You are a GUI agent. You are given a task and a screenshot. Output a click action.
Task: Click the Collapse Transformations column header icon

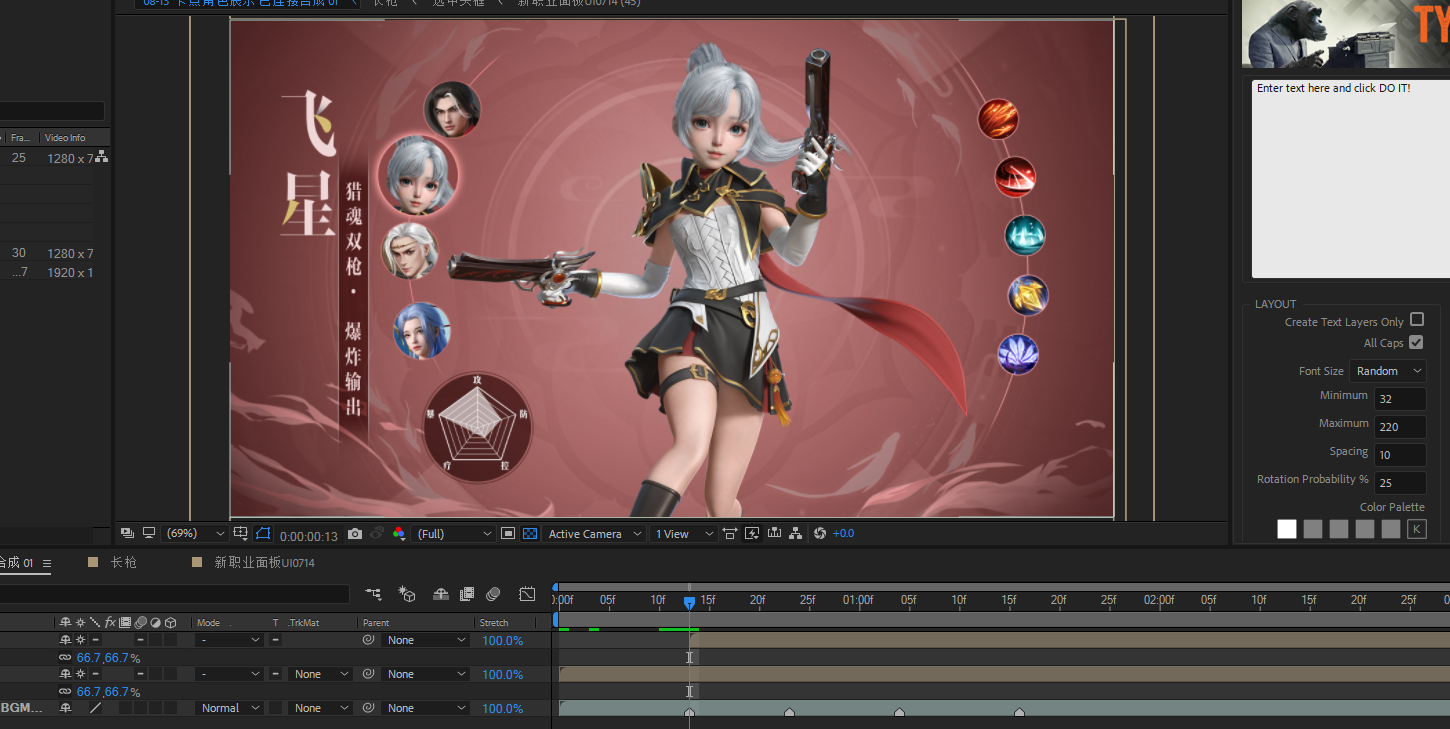80,623
